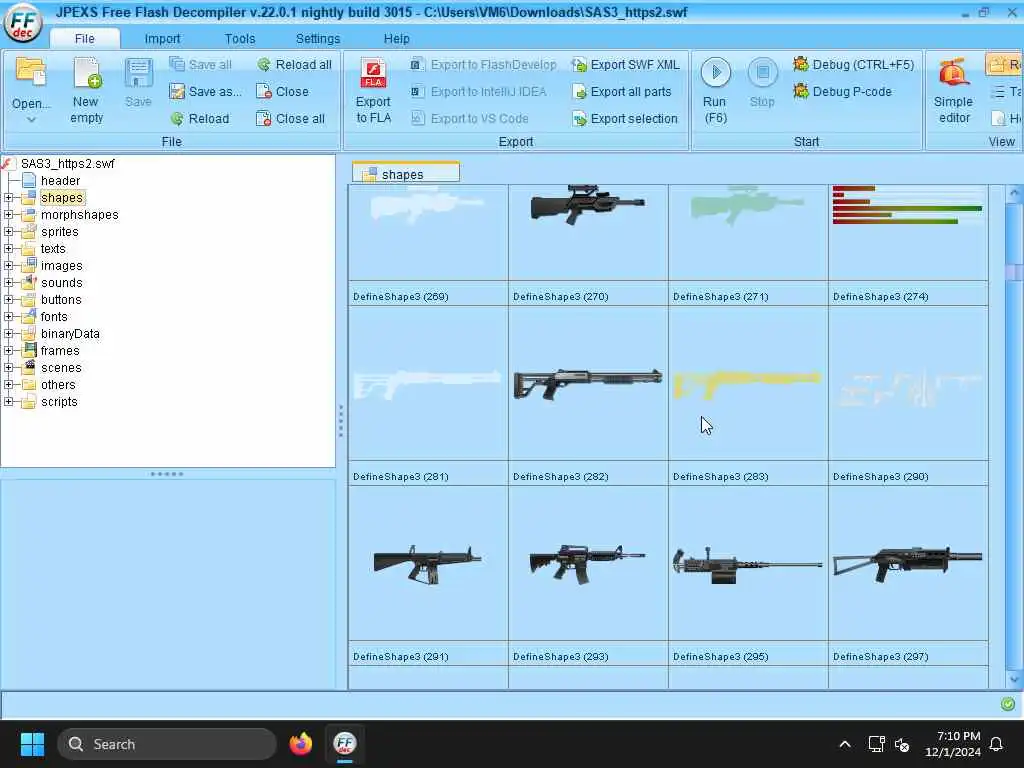Expand the sprites tree node

point(8,231)
